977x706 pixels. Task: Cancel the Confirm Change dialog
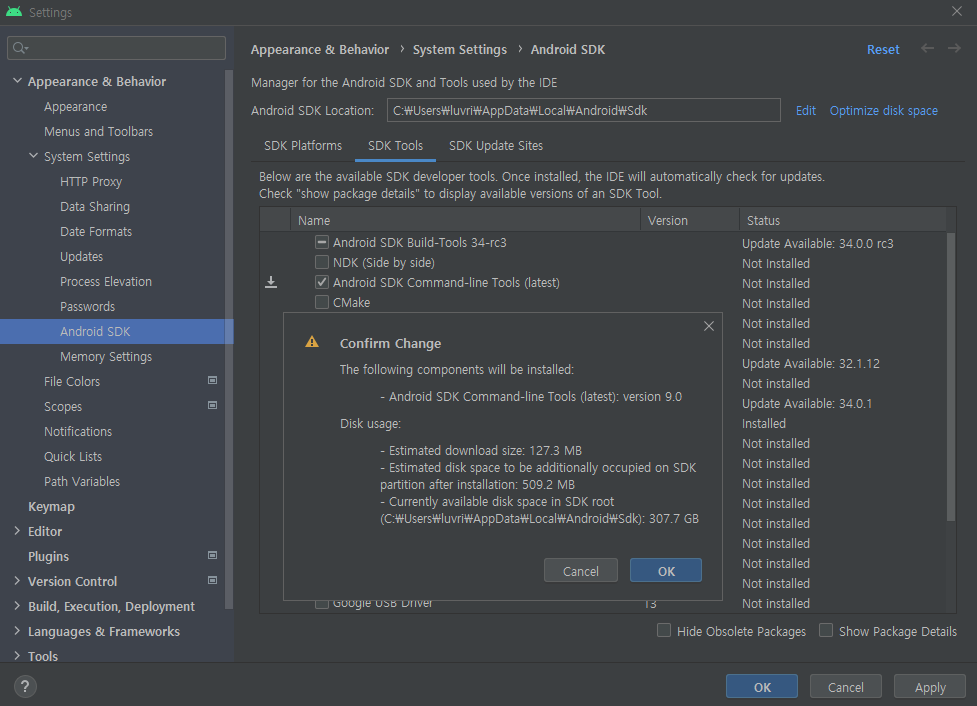[x=581, y=571]
